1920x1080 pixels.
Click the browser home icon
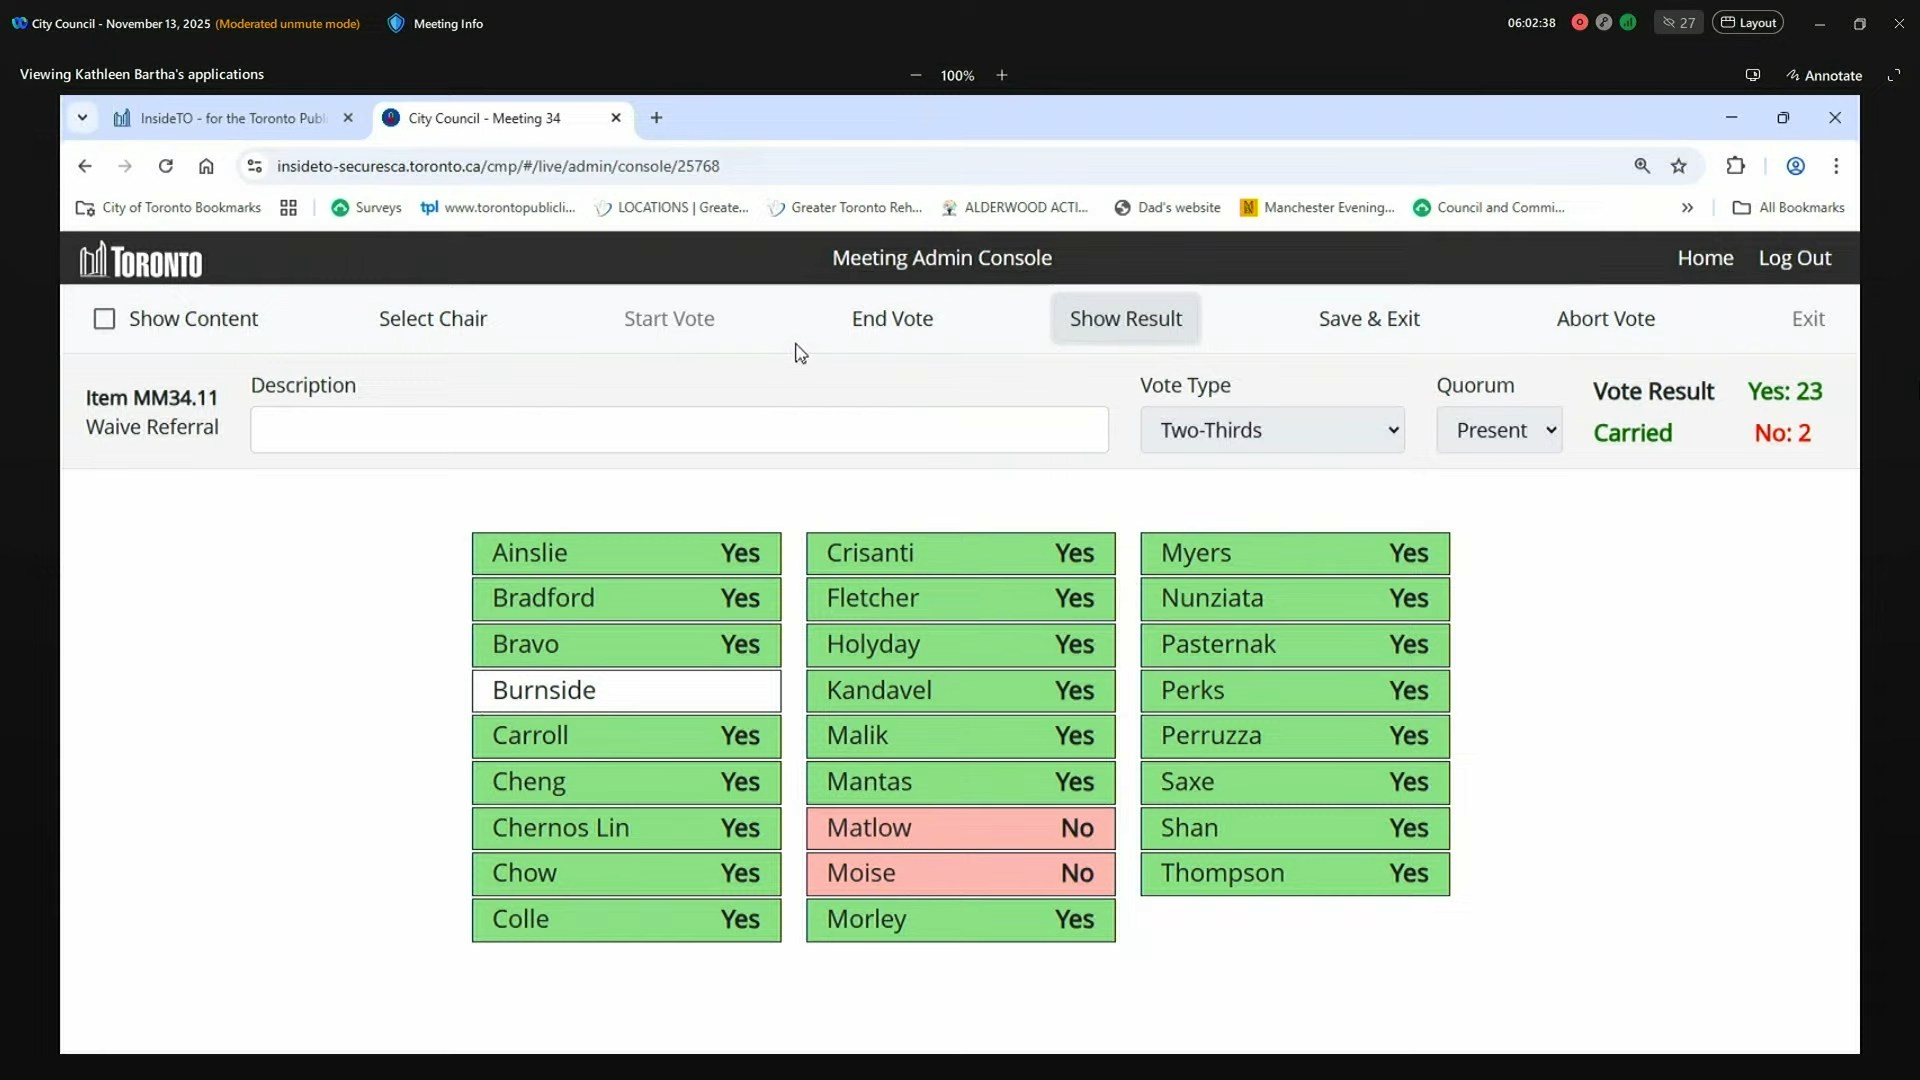tap(206, 166)
